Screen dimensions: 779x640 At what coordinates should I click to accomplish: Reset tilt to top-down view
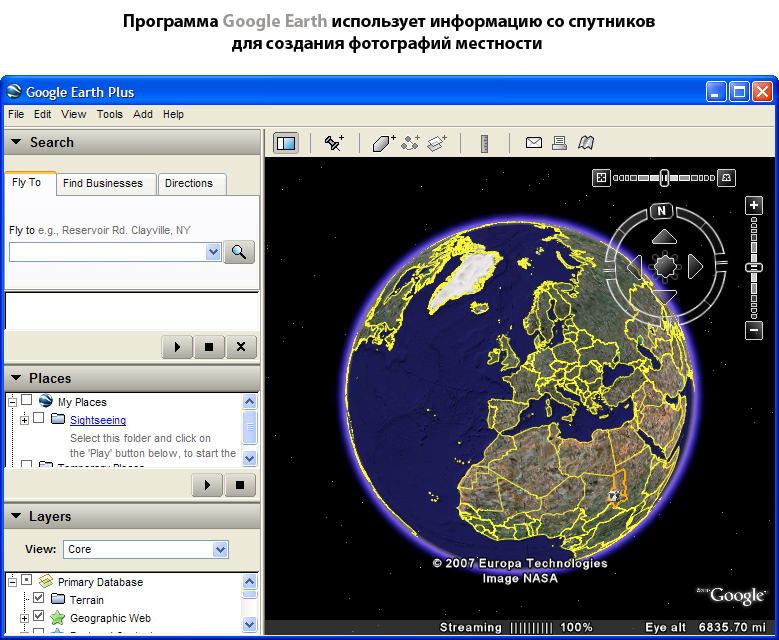tap(601, 177)
